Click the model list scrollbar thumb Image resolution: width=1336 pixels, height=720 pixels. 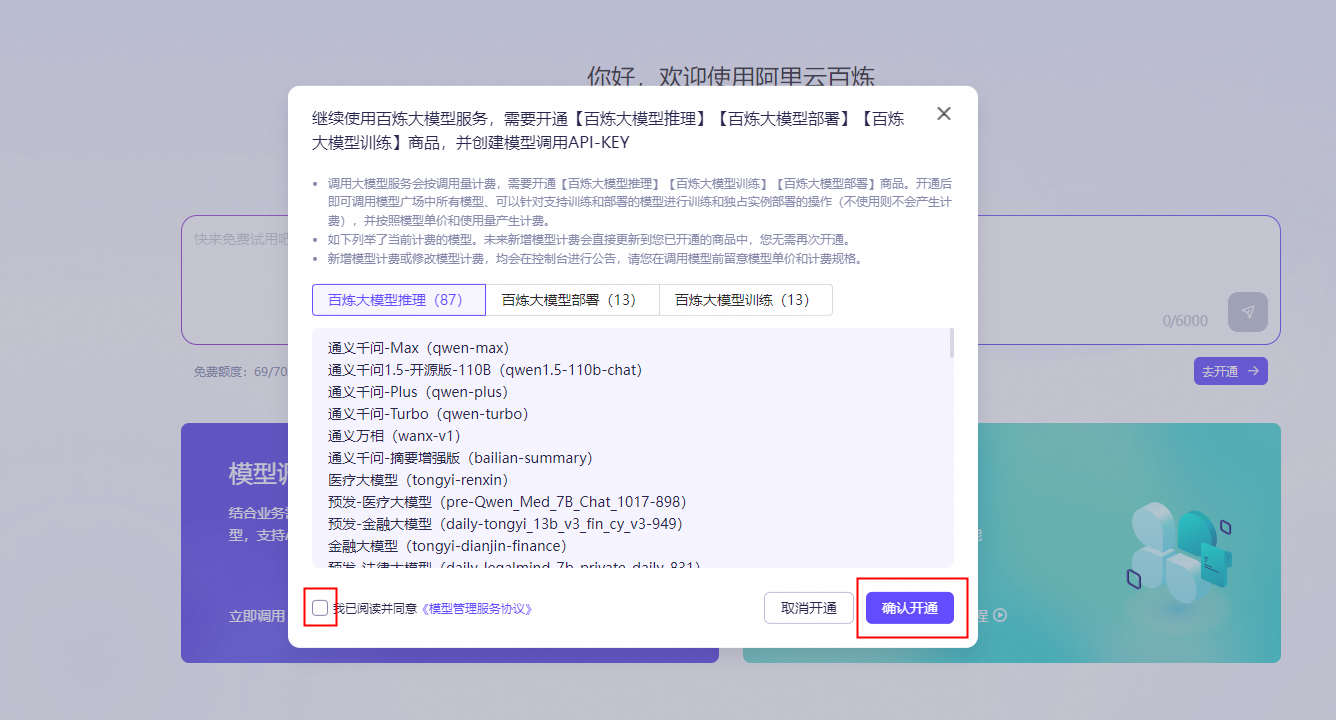coord(951,343)
